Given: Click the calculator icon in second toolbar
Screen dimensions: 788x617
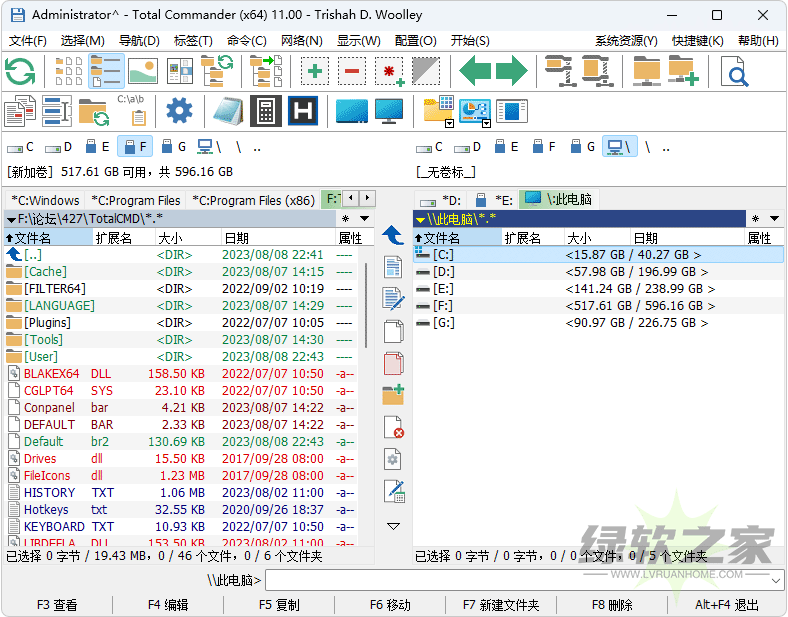Looking at the screenshot, I should click(x=265, y=110).
